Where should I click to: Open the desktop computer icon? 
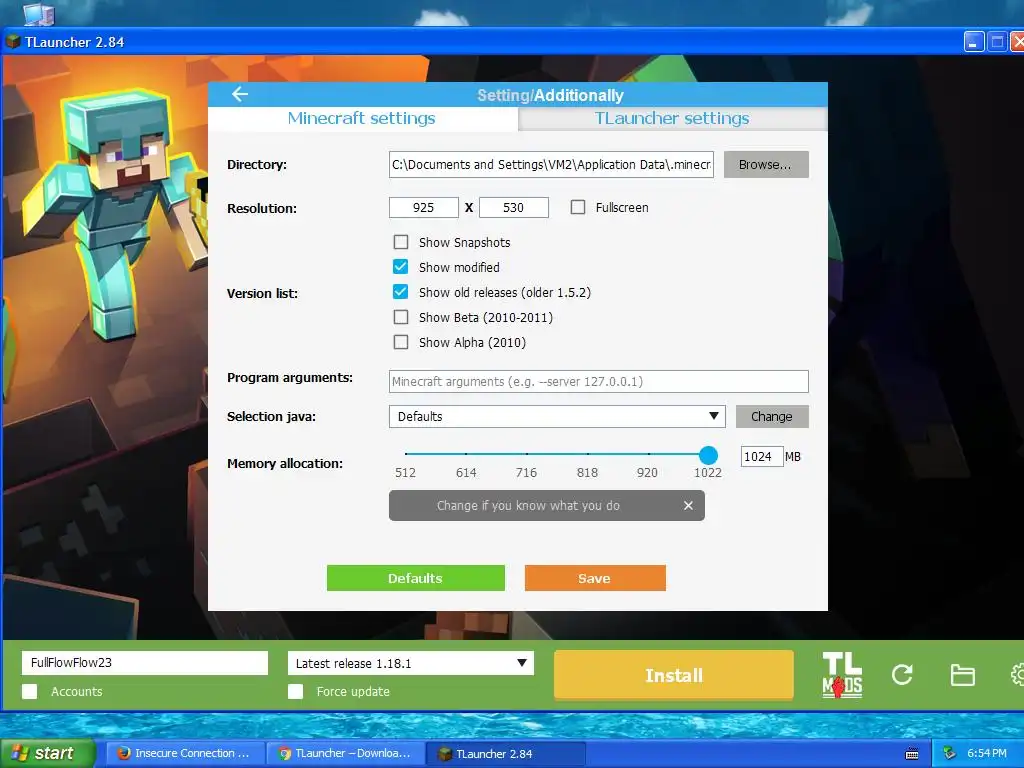[39, 13]
